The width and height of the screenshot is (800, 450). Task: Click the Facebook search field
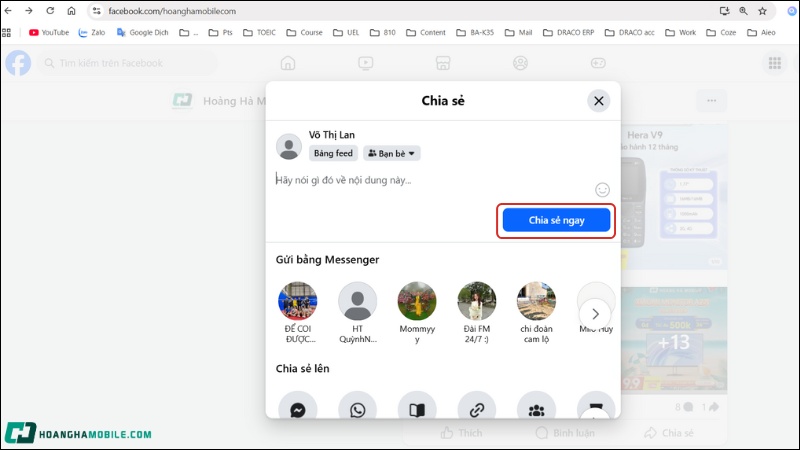click(x=128, y=63)
